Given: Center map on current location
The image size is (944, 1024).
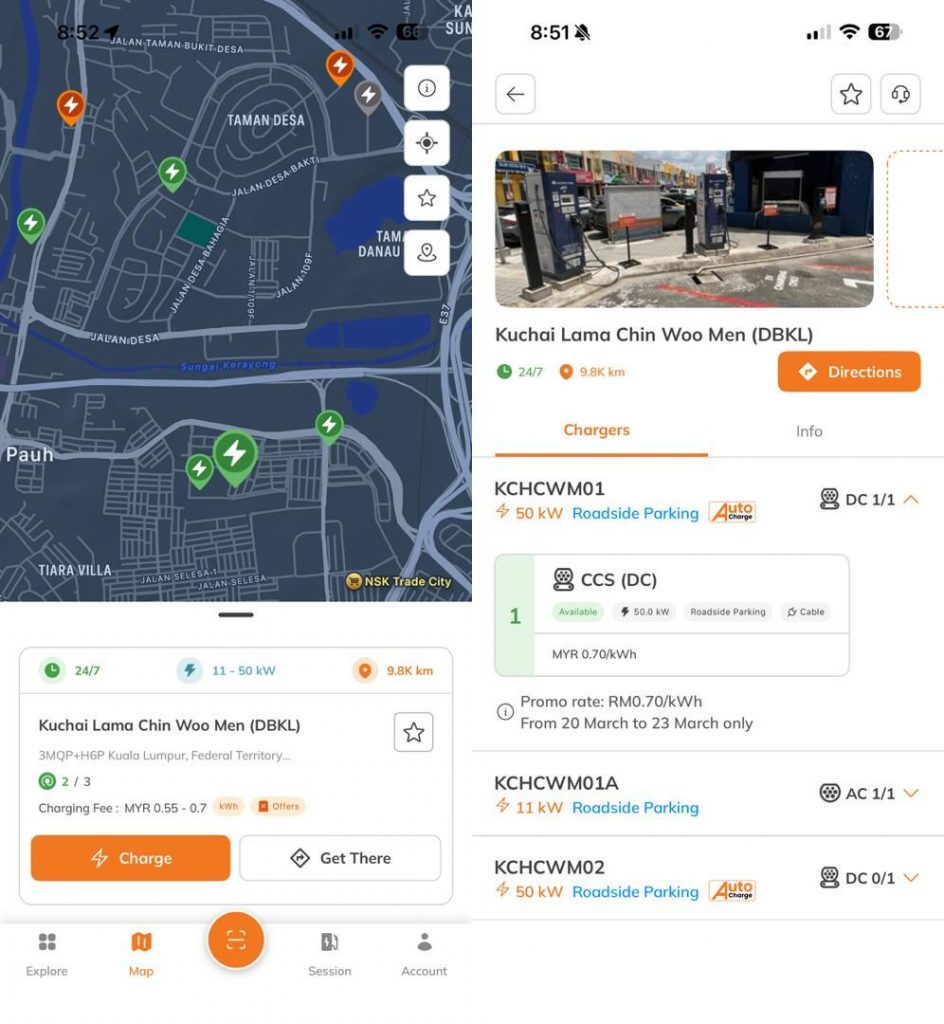Looking at the screenshot, I should [426, 143].
